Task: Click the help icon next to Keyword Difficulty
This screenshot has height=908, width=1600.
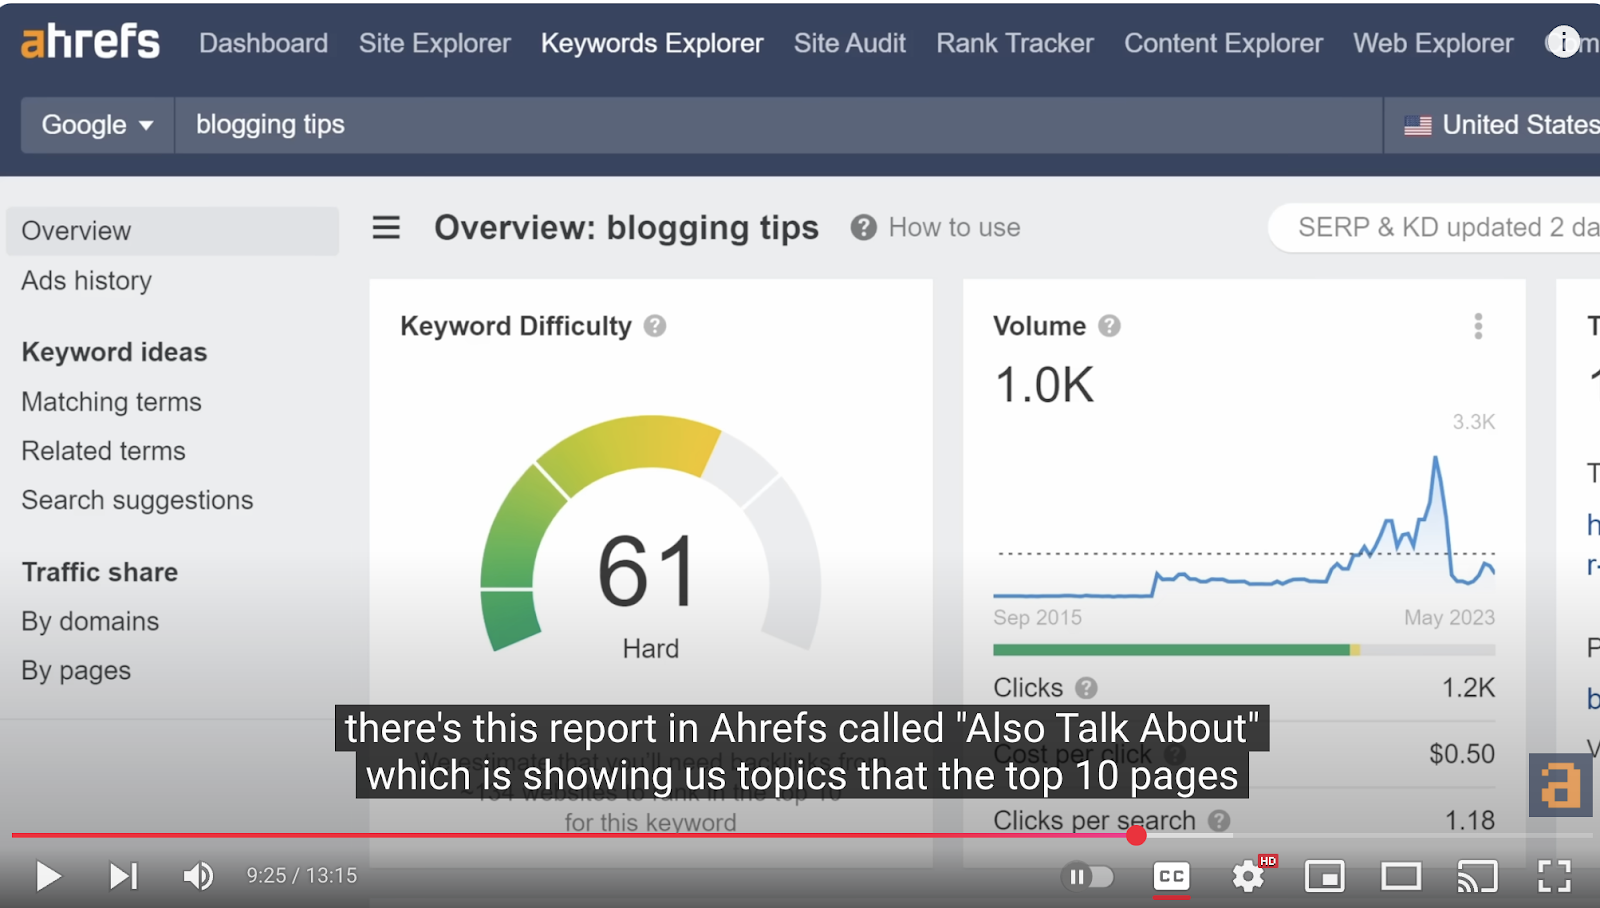Action: [x=655, y=326]
